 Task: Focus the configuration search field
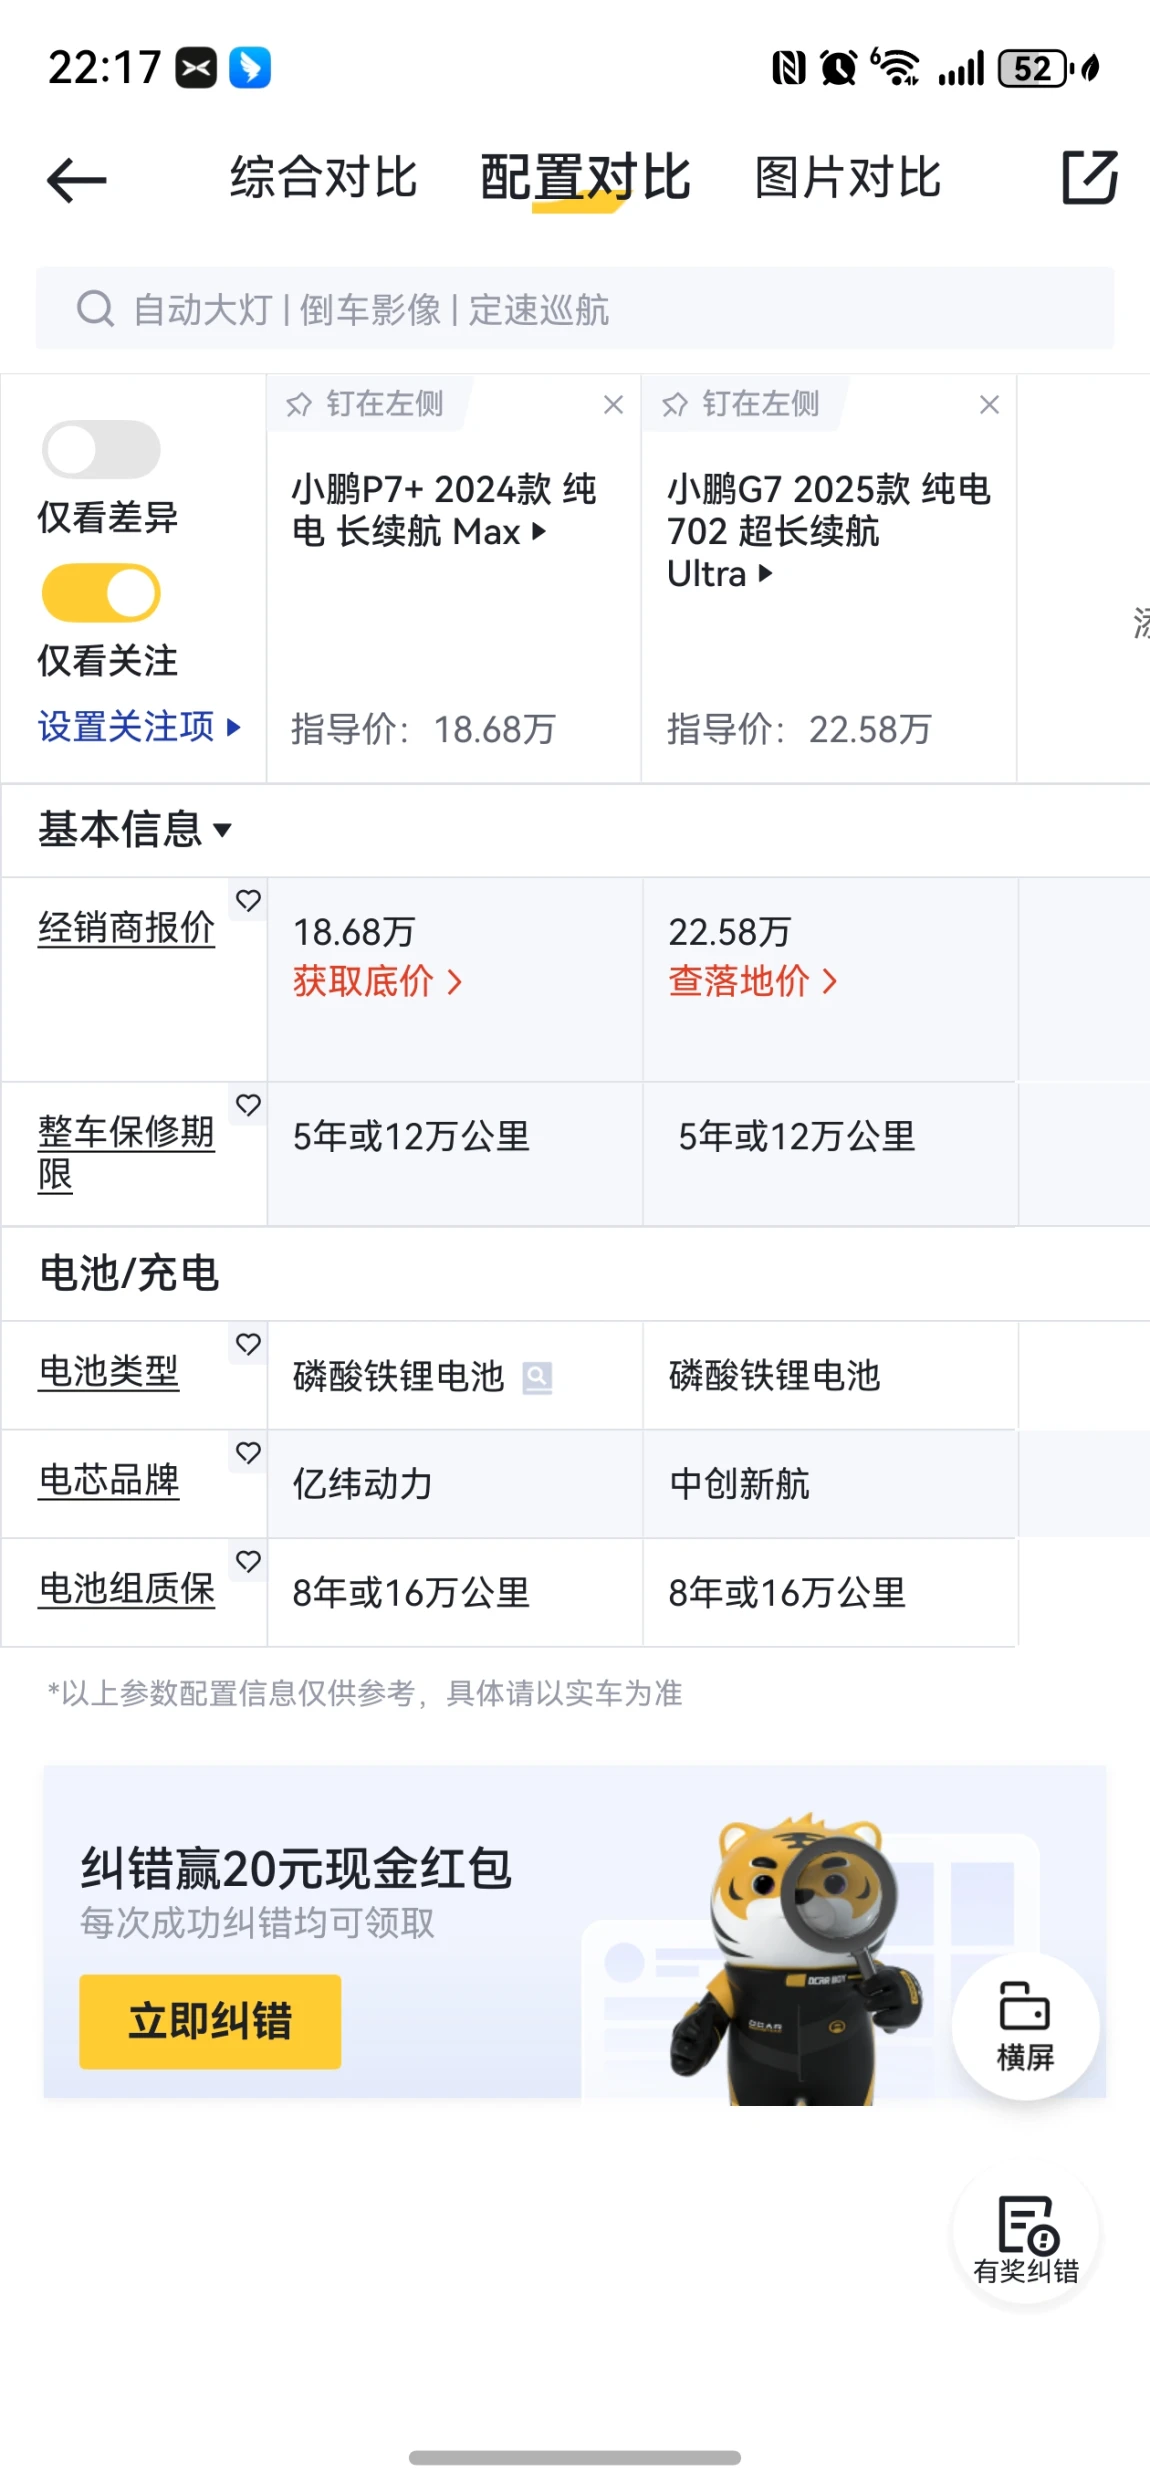[575, 309]
